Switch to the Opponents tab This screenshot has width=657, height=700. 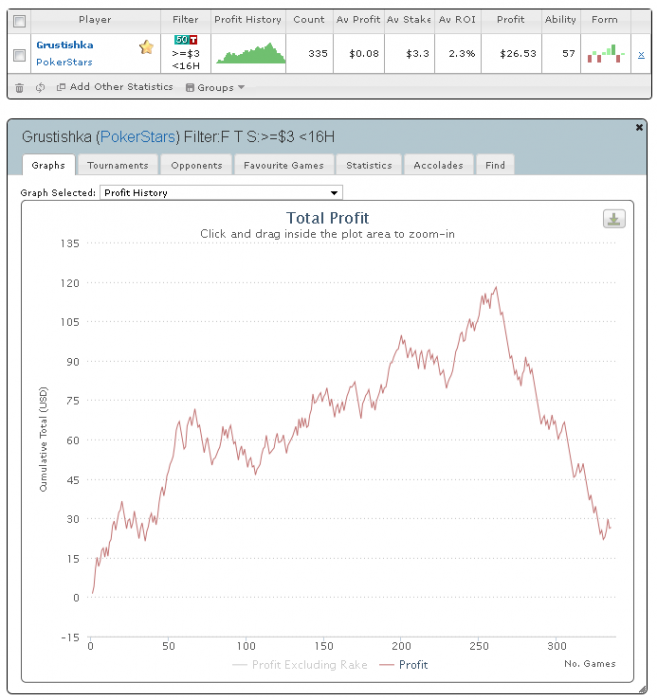click(196, 165)
